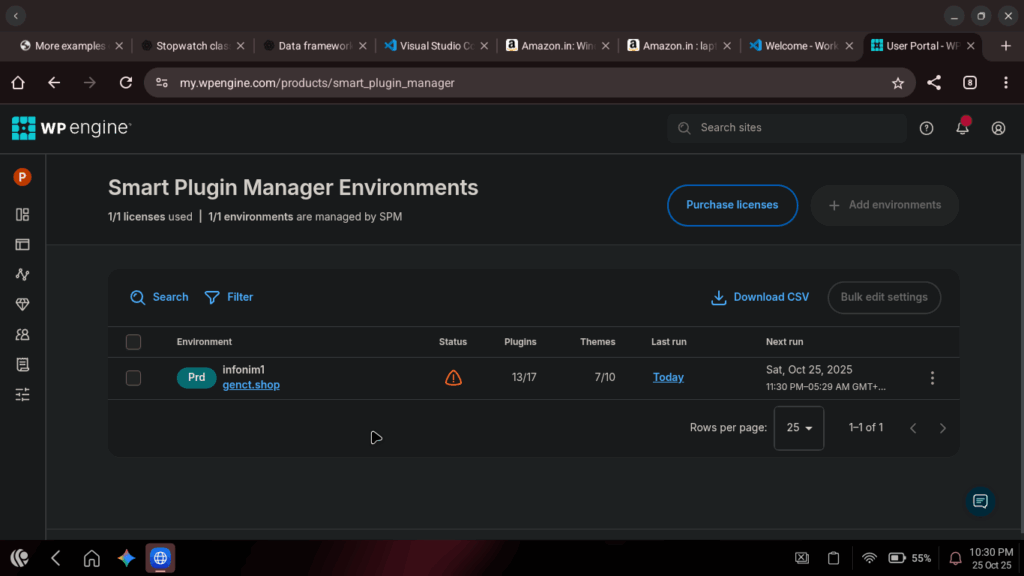This screenshot has height=576, width=1024.
Task: Open the Filter options
Action: [229, 297]
